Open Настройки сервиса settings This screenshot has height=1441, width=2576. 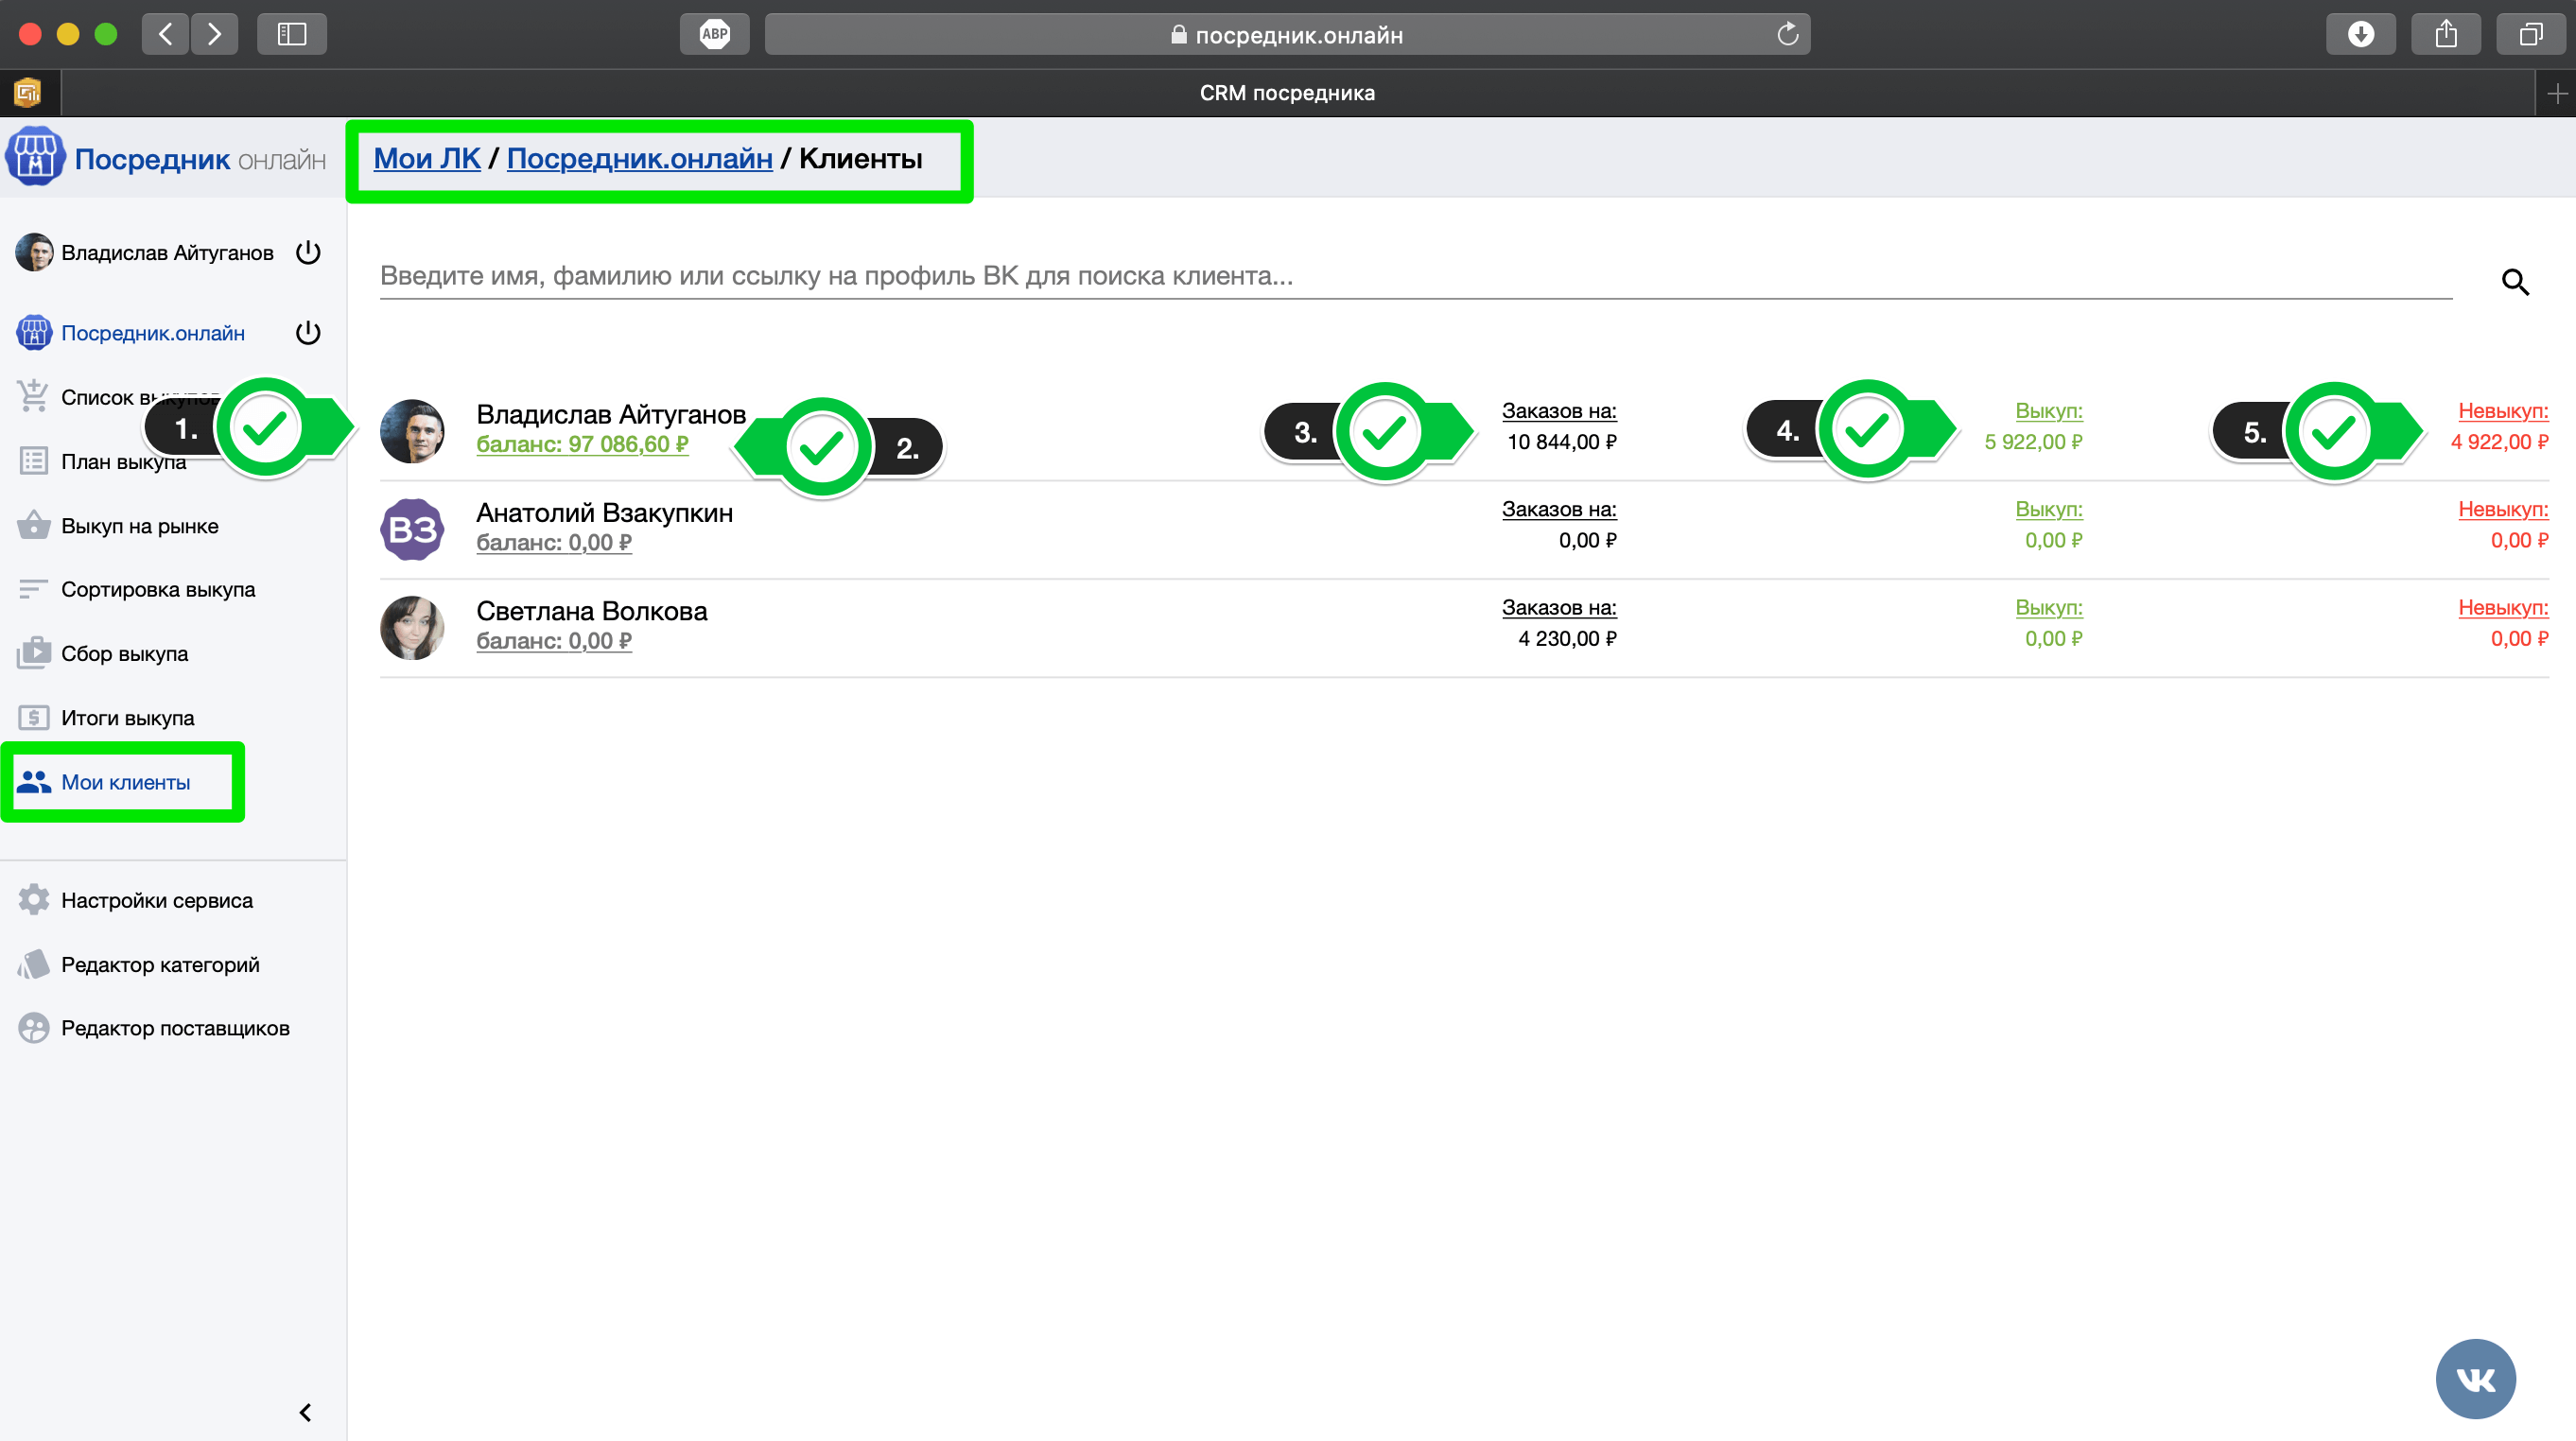tap(156, 900)
